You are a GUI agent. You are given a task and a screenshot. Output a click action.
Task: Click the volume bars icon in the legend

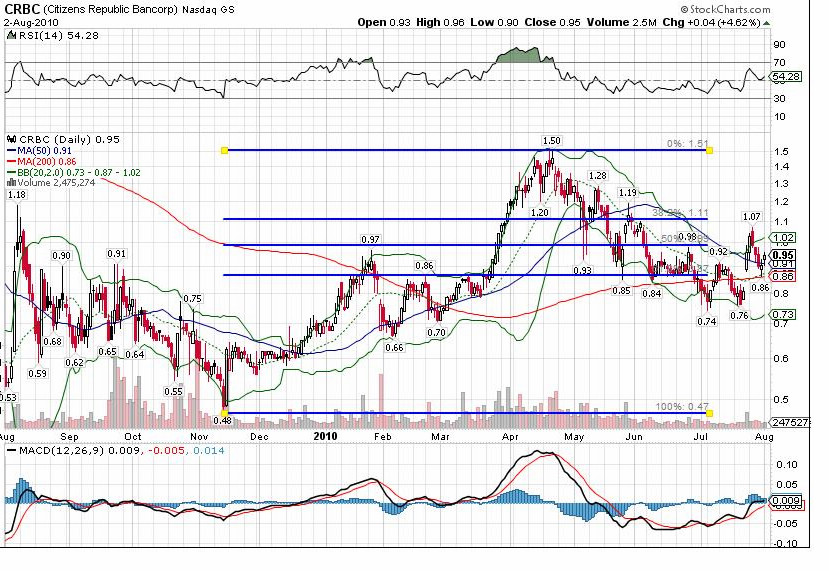(11, 183)
